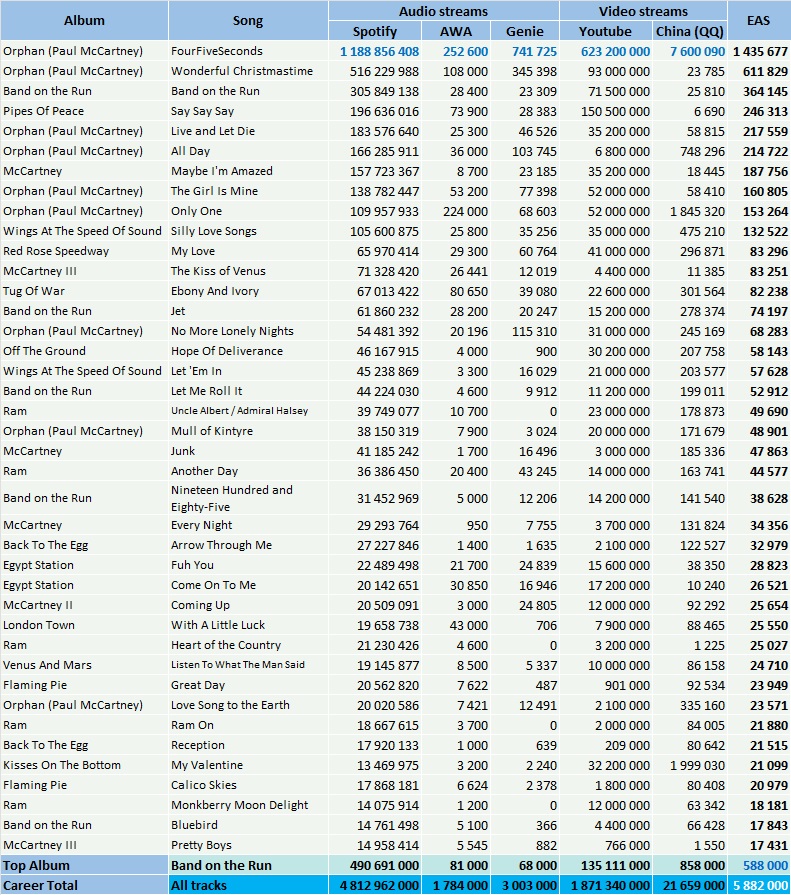This screenshot has width=791, height=895.
Task: Select the Jet song cell
Action: tap(248, 311)
